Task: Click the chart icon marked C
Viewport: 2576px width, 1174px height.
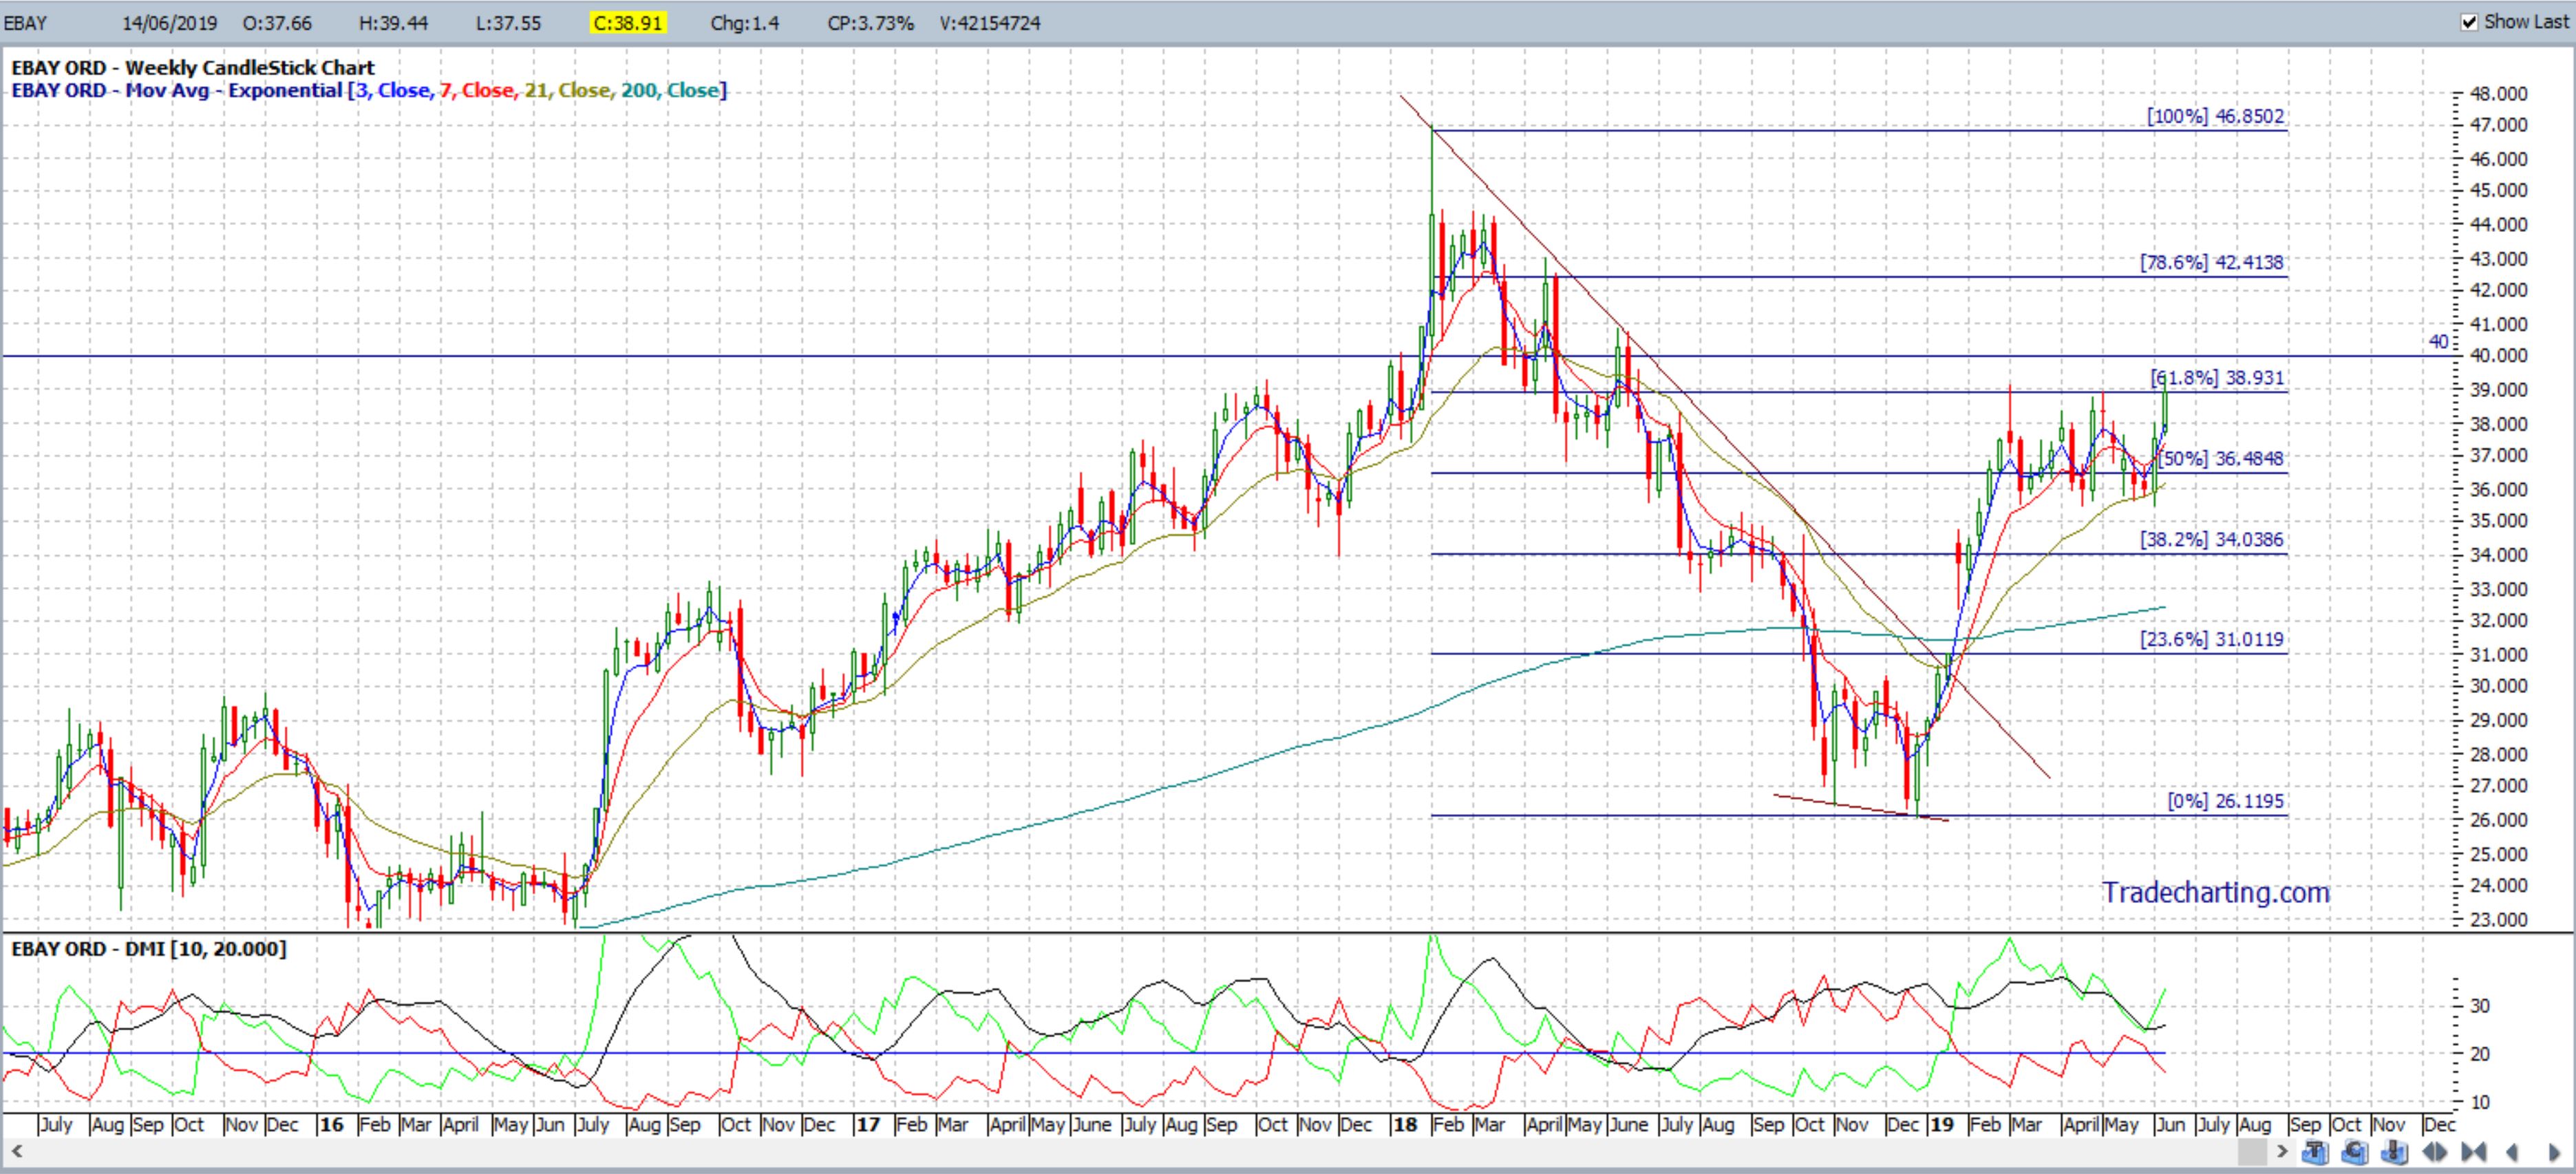Action: click(x=2355, y=1152)
